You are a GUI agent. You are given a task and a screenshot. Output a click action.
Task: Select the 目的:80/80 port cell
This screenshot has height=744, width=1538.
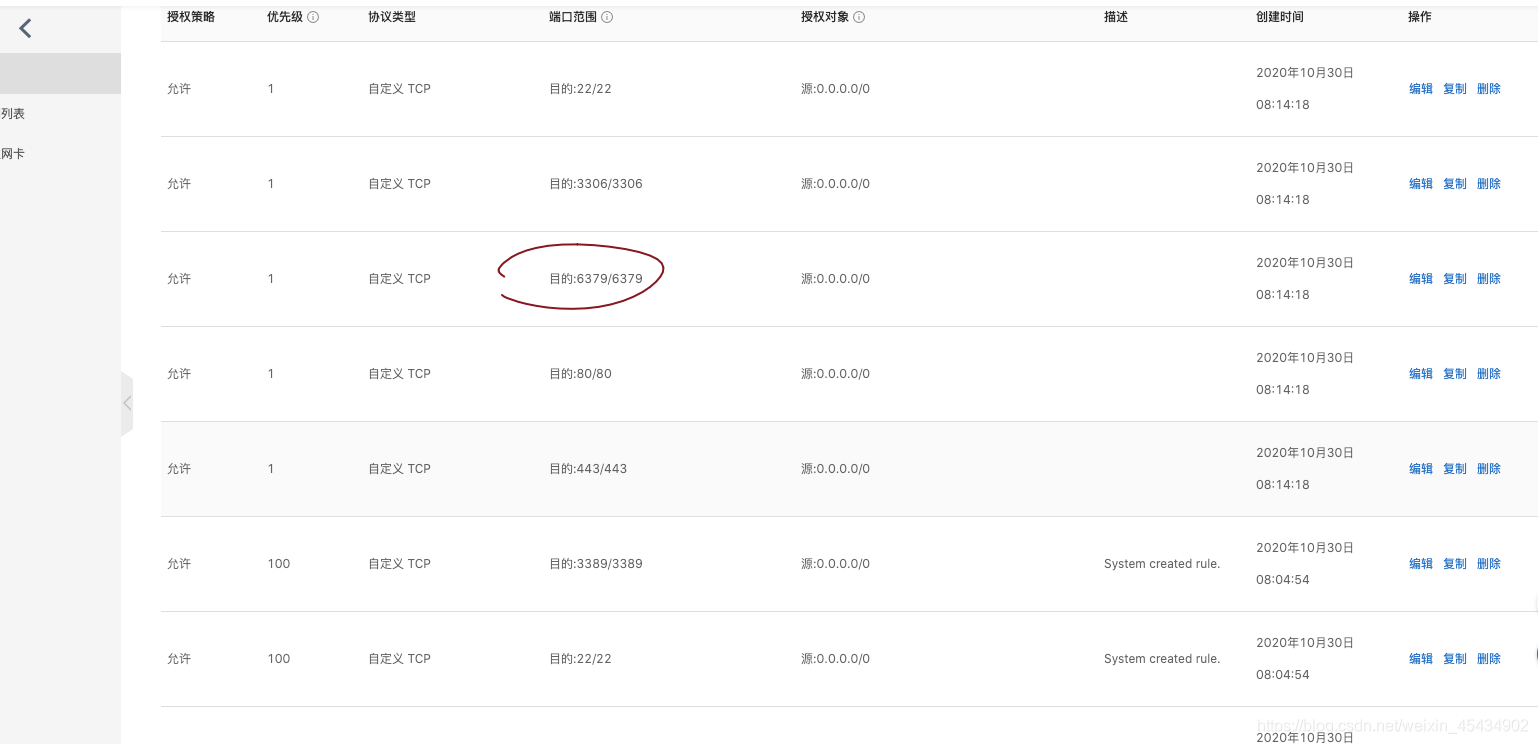tap(580, 374)
